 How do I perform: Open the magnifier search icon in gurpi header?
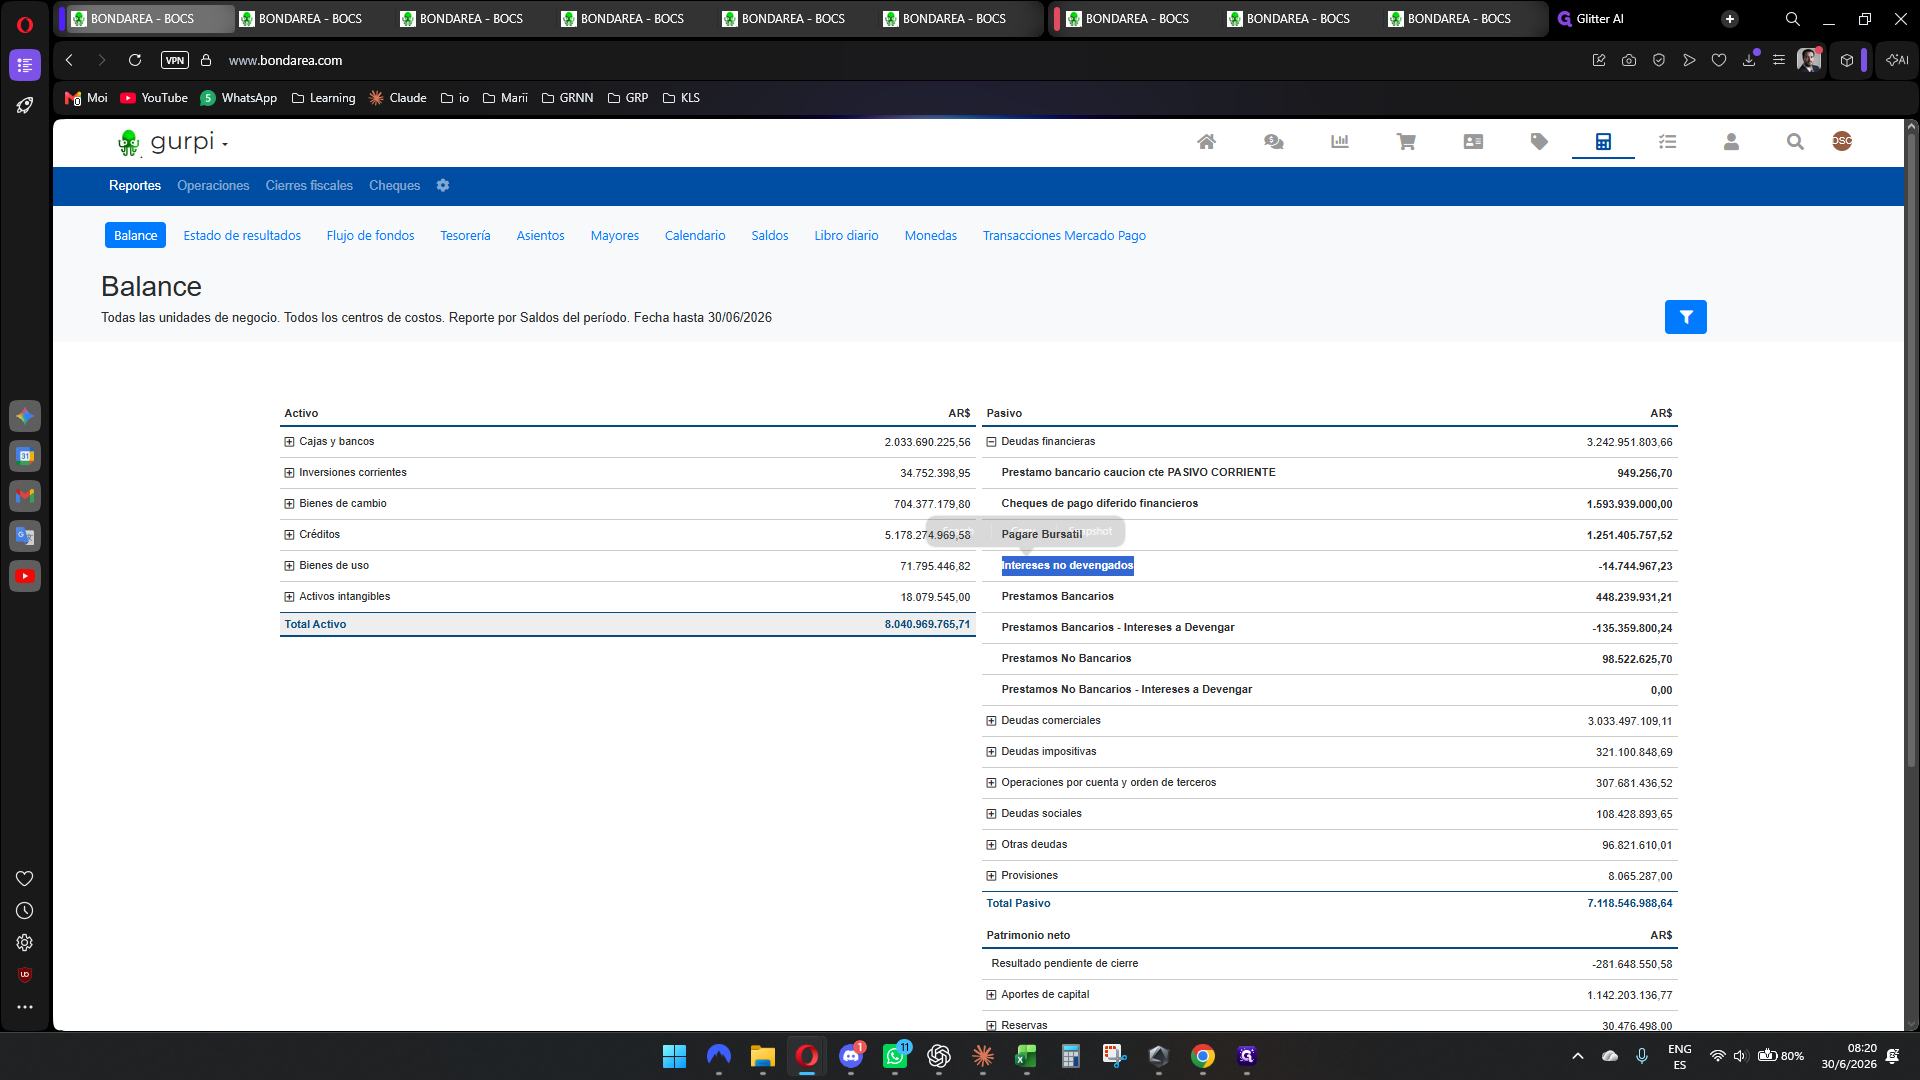tap(1795, 142)
